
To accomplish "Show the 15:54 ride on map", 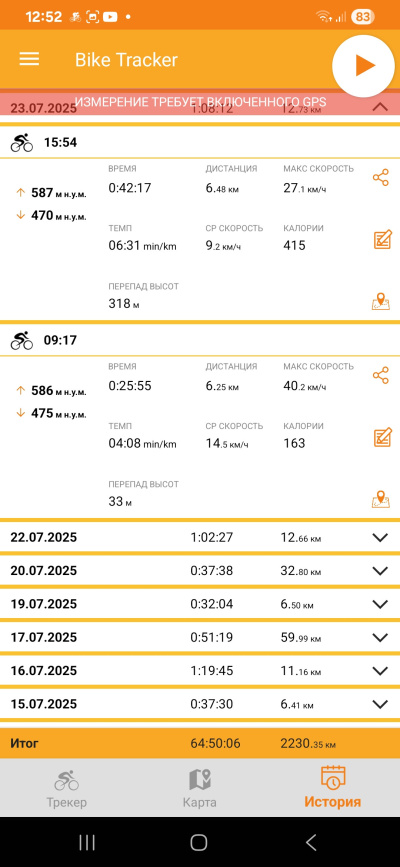I will pos(381,301).
